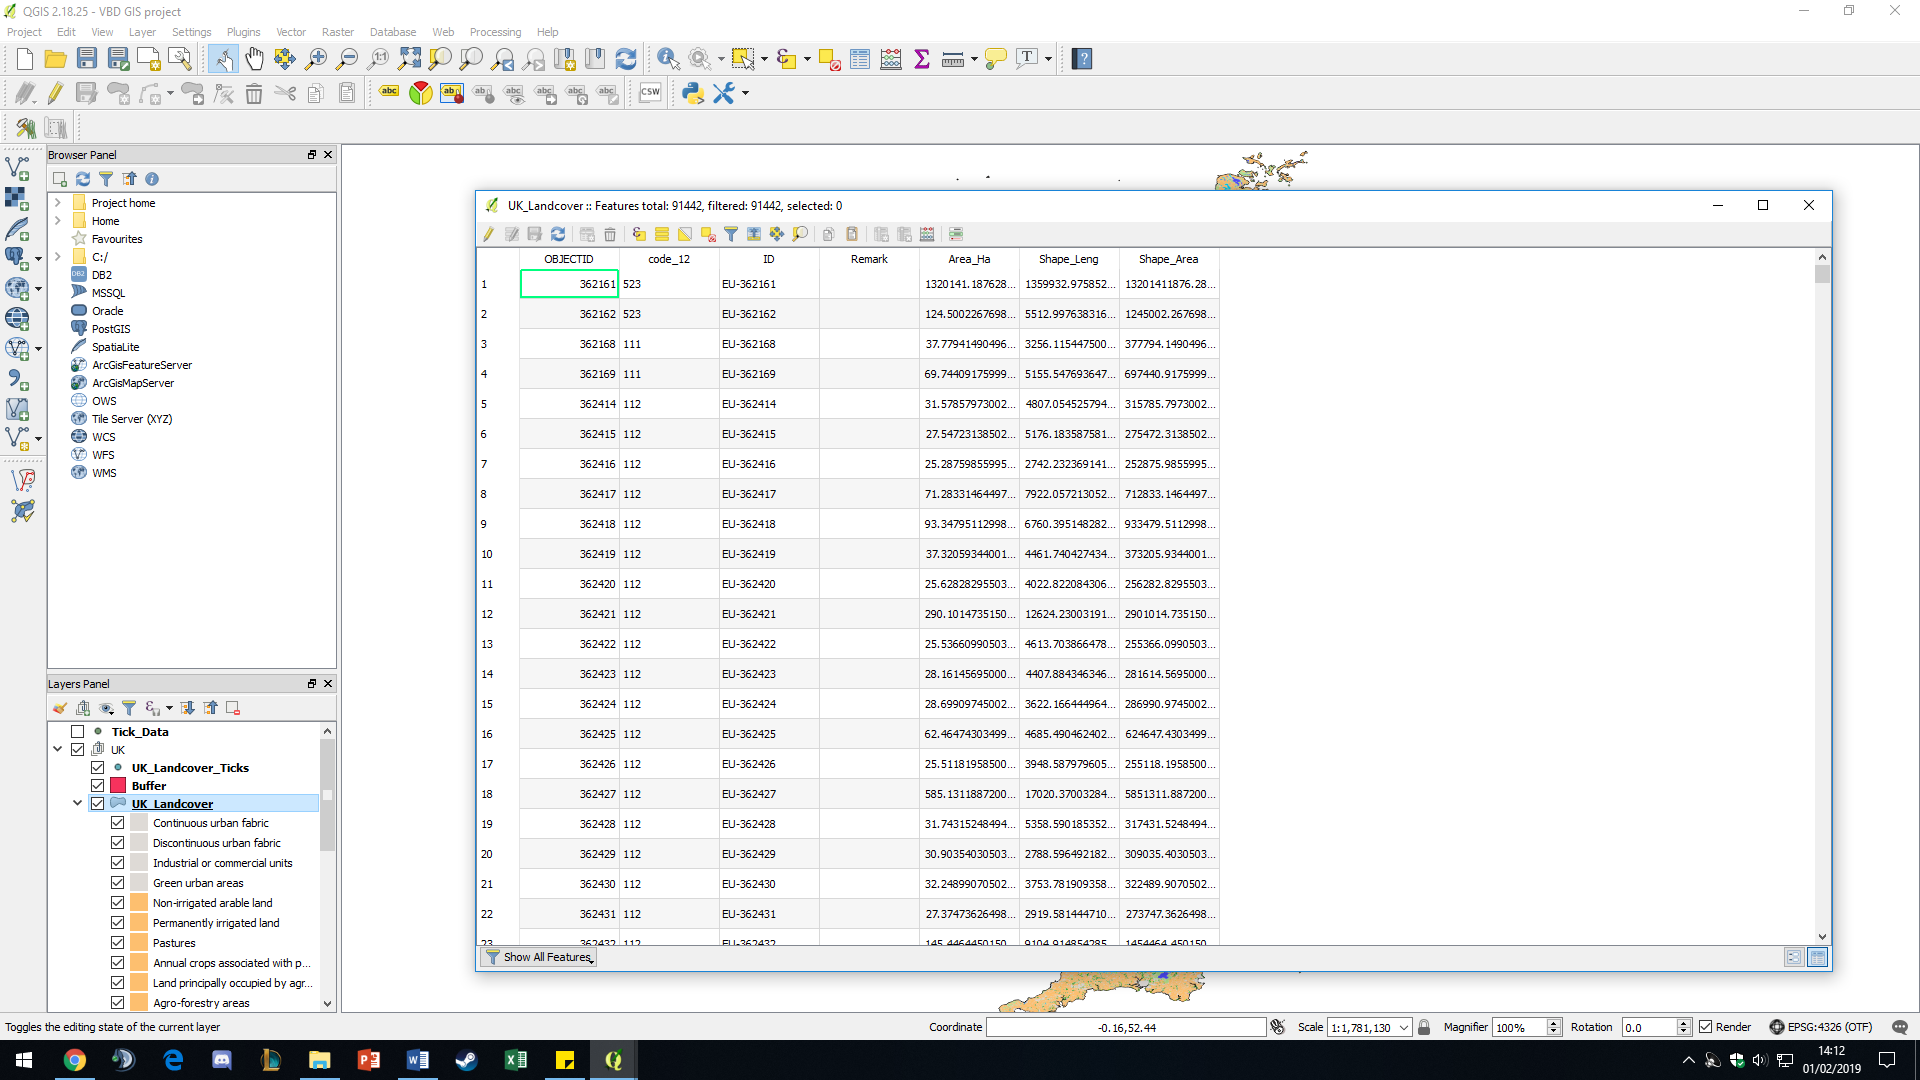Save the current project
The width and height of the screenshot is (1920, 1080).
tap(87, 59)
